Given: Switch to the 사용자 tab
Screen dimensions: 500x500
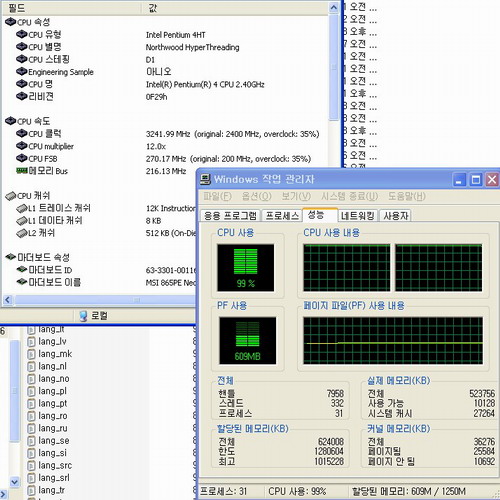Looking at the screenshot, I should (x=396, y=216).
